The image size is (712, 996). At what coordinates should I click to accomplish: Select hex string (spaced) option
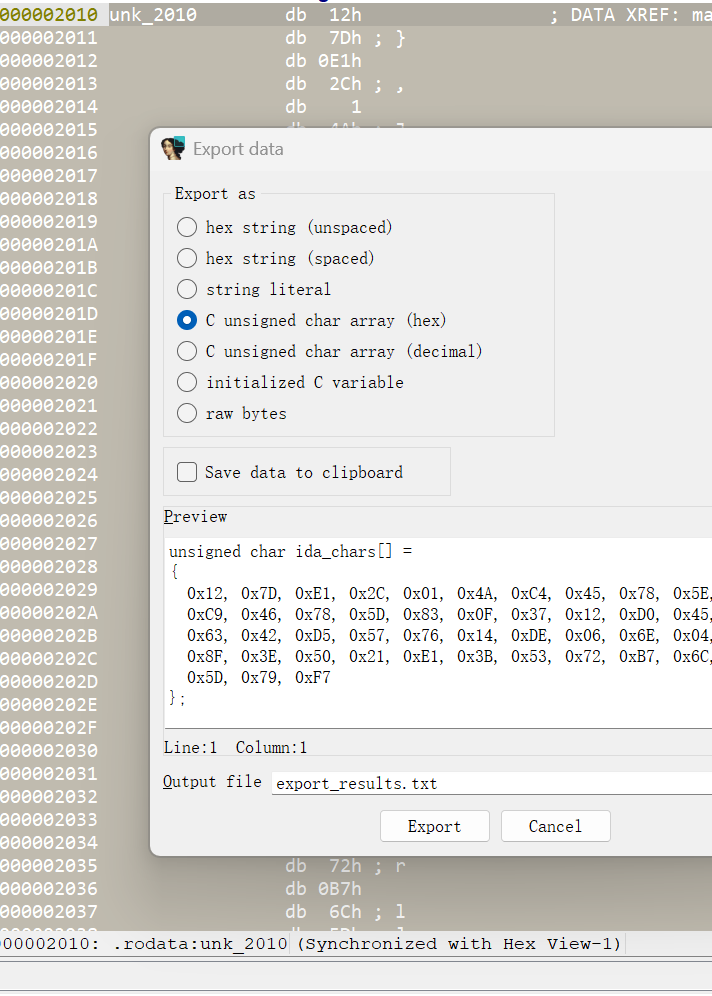coord(187,258)
